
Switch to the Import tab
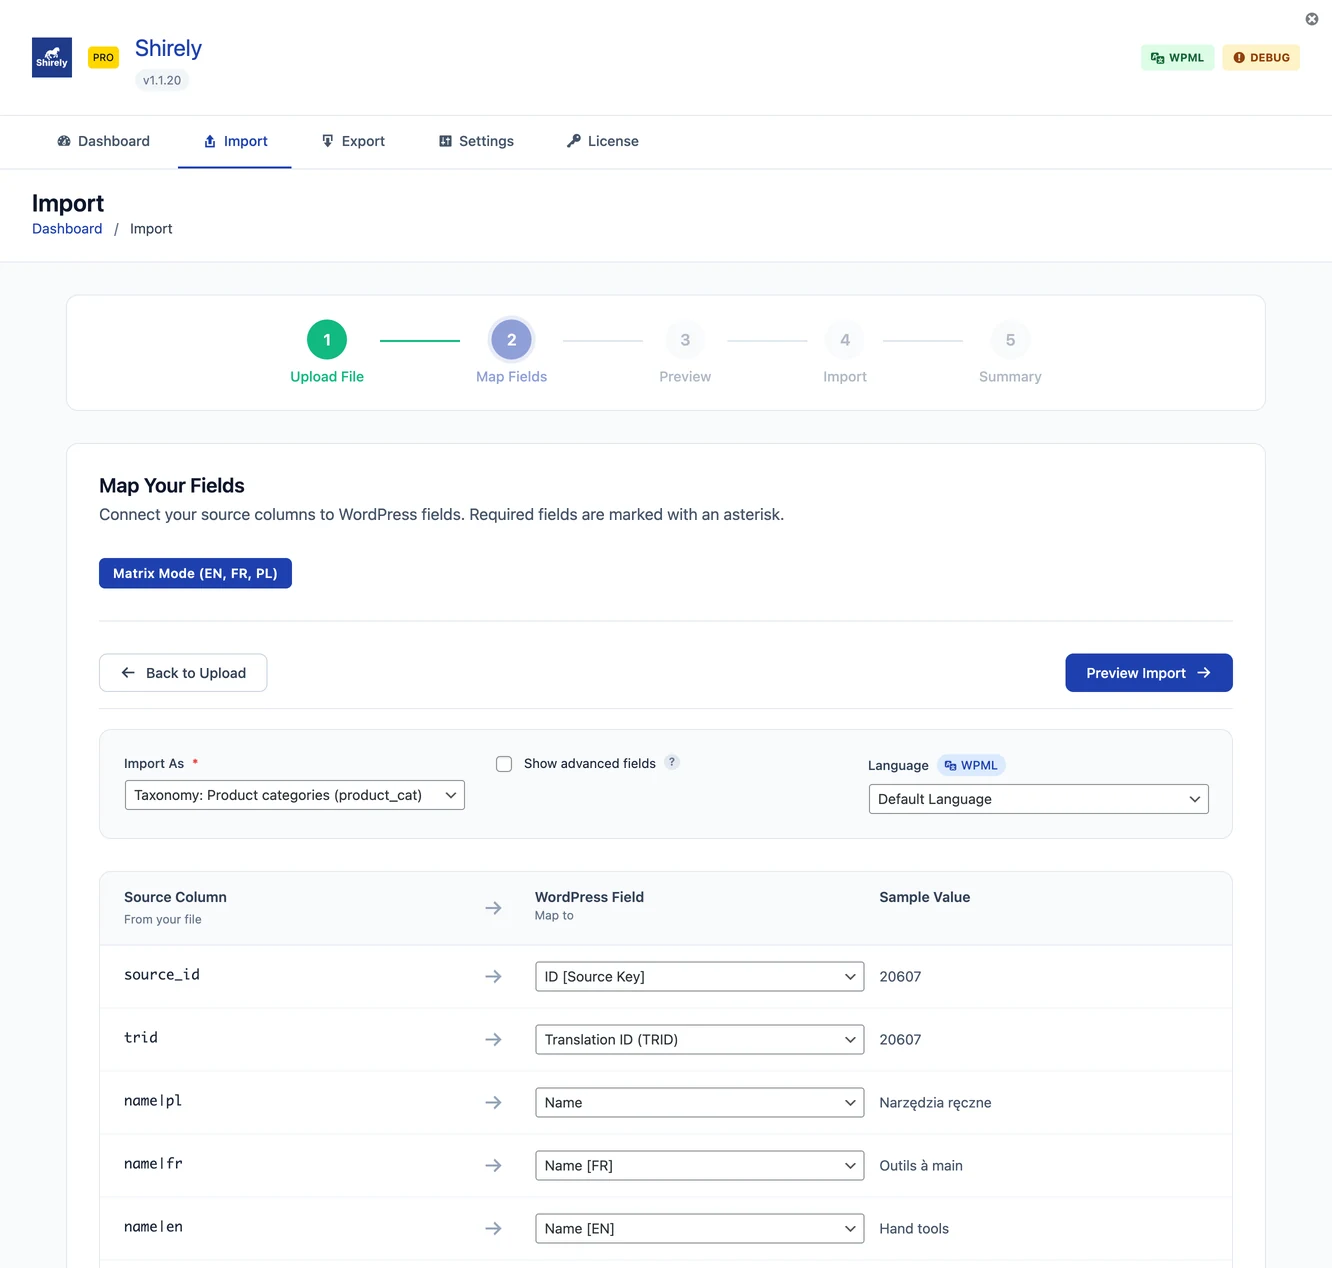click(x=235, y=141)
